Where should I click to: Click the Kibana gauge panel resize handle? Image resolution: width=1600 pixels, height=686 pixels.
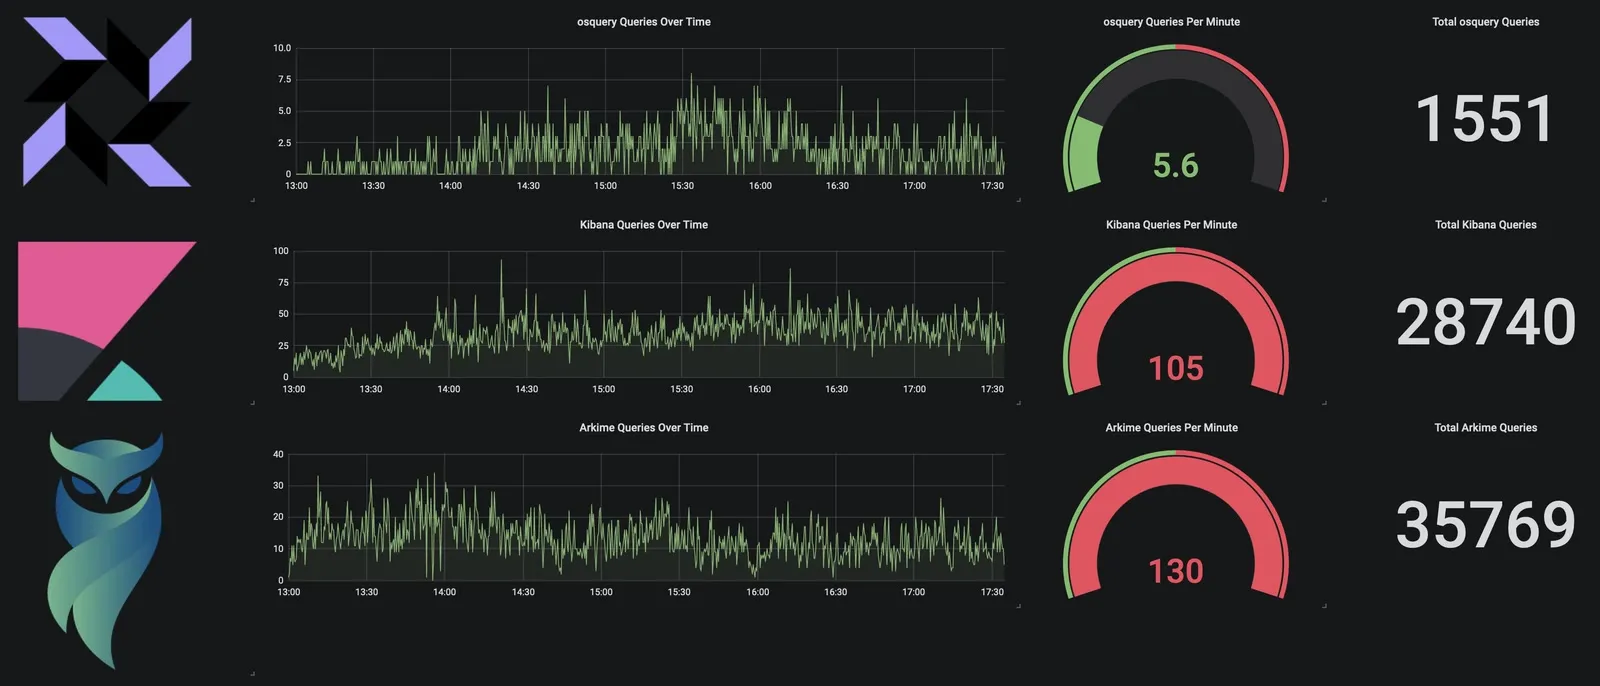click(1324, 403)
